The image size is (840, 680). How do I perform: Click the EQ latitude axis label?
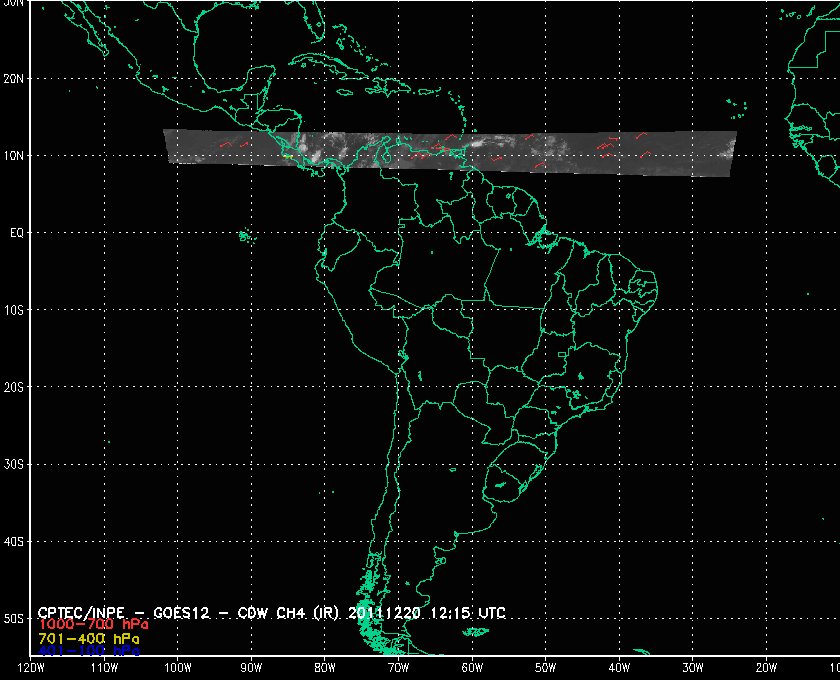click(x=17, y=233)
